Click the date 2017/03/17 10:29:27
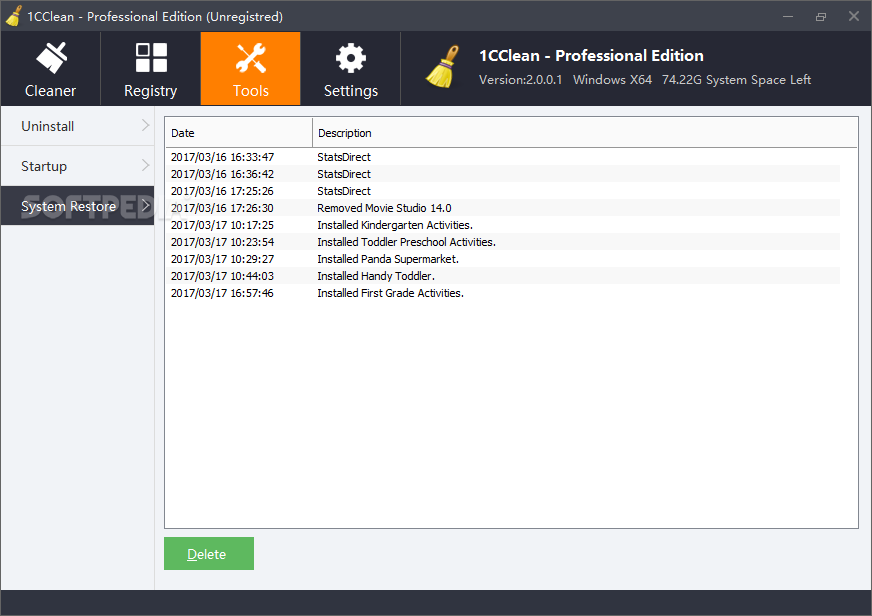Viewport: 872px width, 616px height. click(222, 259)
